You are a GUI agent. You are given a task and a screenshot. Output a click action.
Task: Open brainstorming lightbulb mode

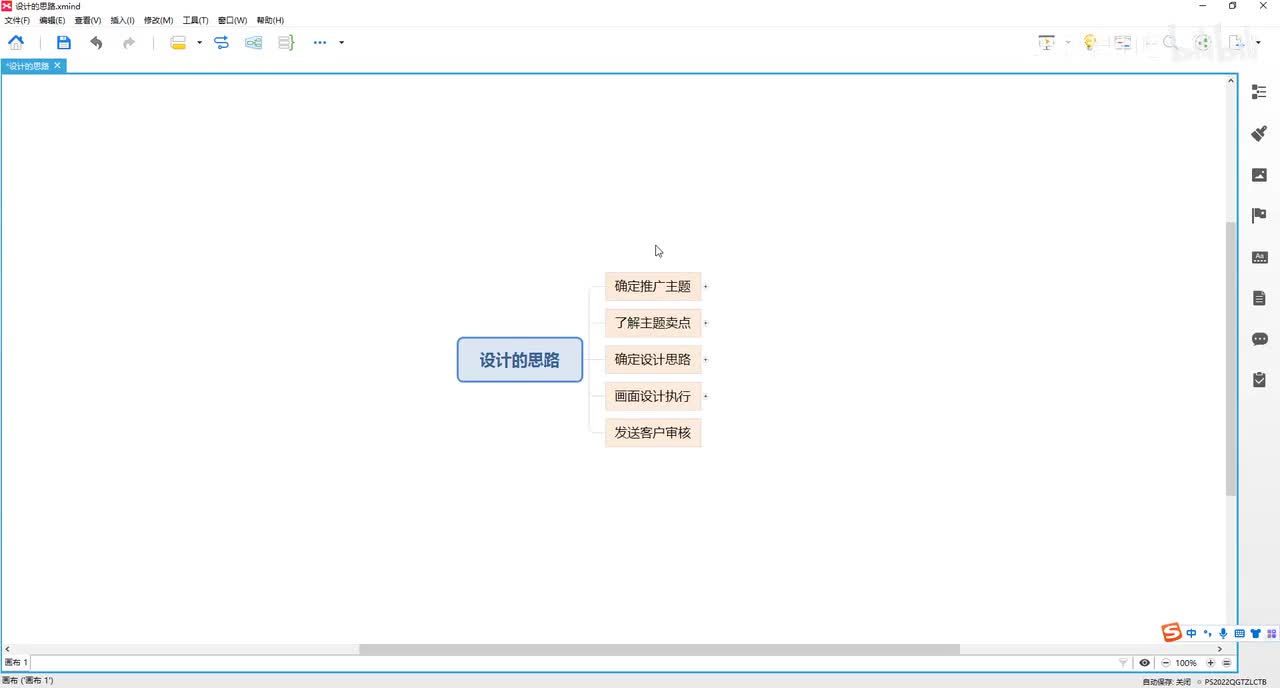pos(1090,42)
